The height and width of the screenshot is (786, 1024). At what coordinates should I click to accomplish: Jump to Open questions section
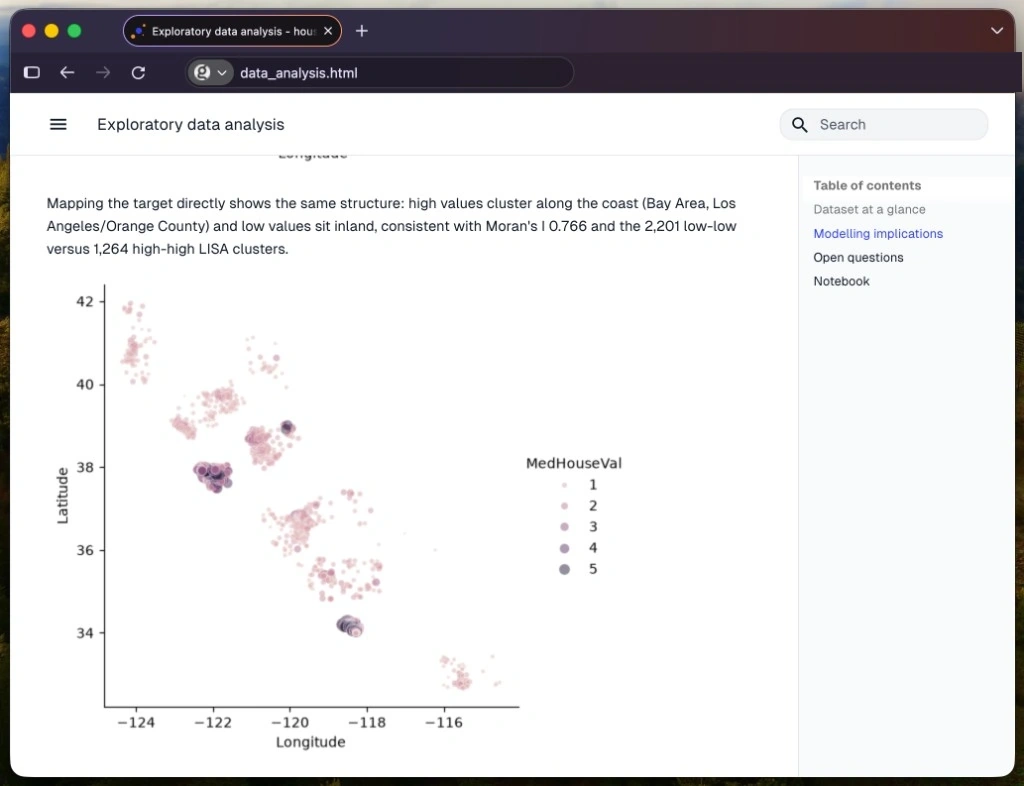(x=858, y=257)
